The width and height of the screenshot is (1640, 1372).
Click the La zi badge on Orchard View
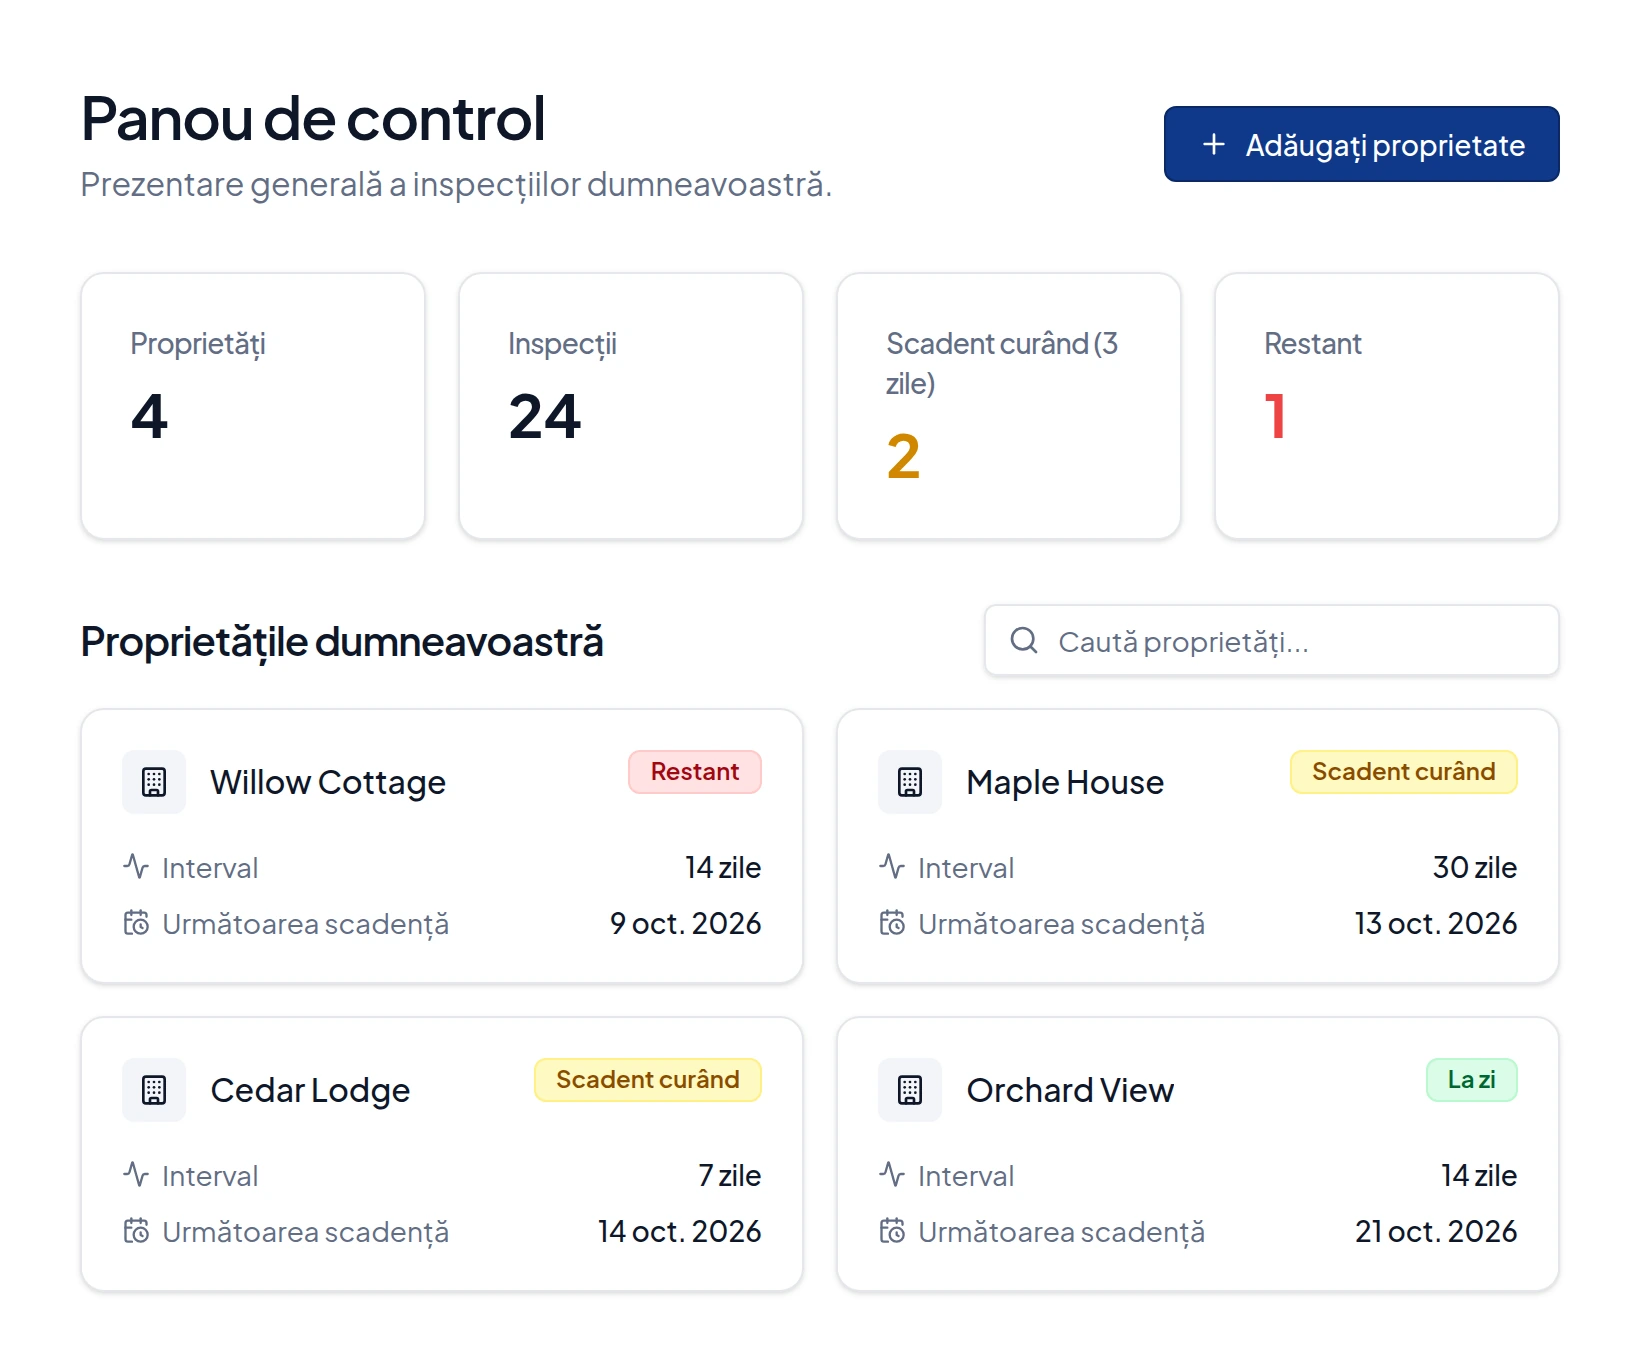click(1472, 1080)
